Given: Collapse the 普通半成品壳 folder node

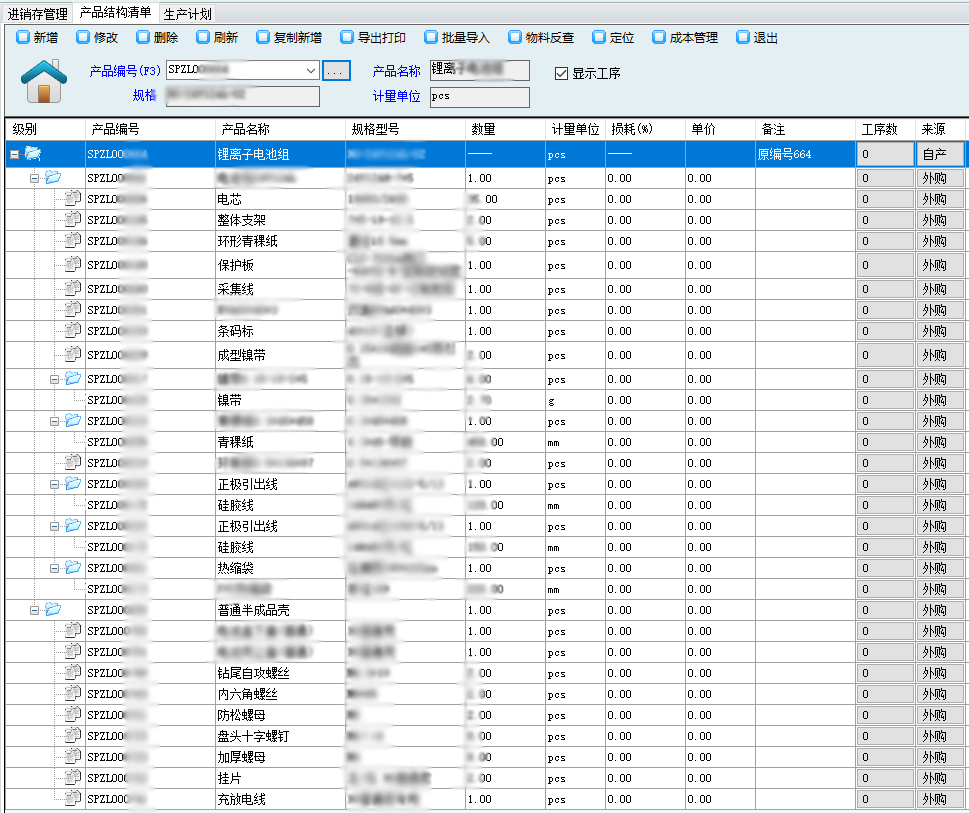Looking at the screenshot, I should pos(34,610).
